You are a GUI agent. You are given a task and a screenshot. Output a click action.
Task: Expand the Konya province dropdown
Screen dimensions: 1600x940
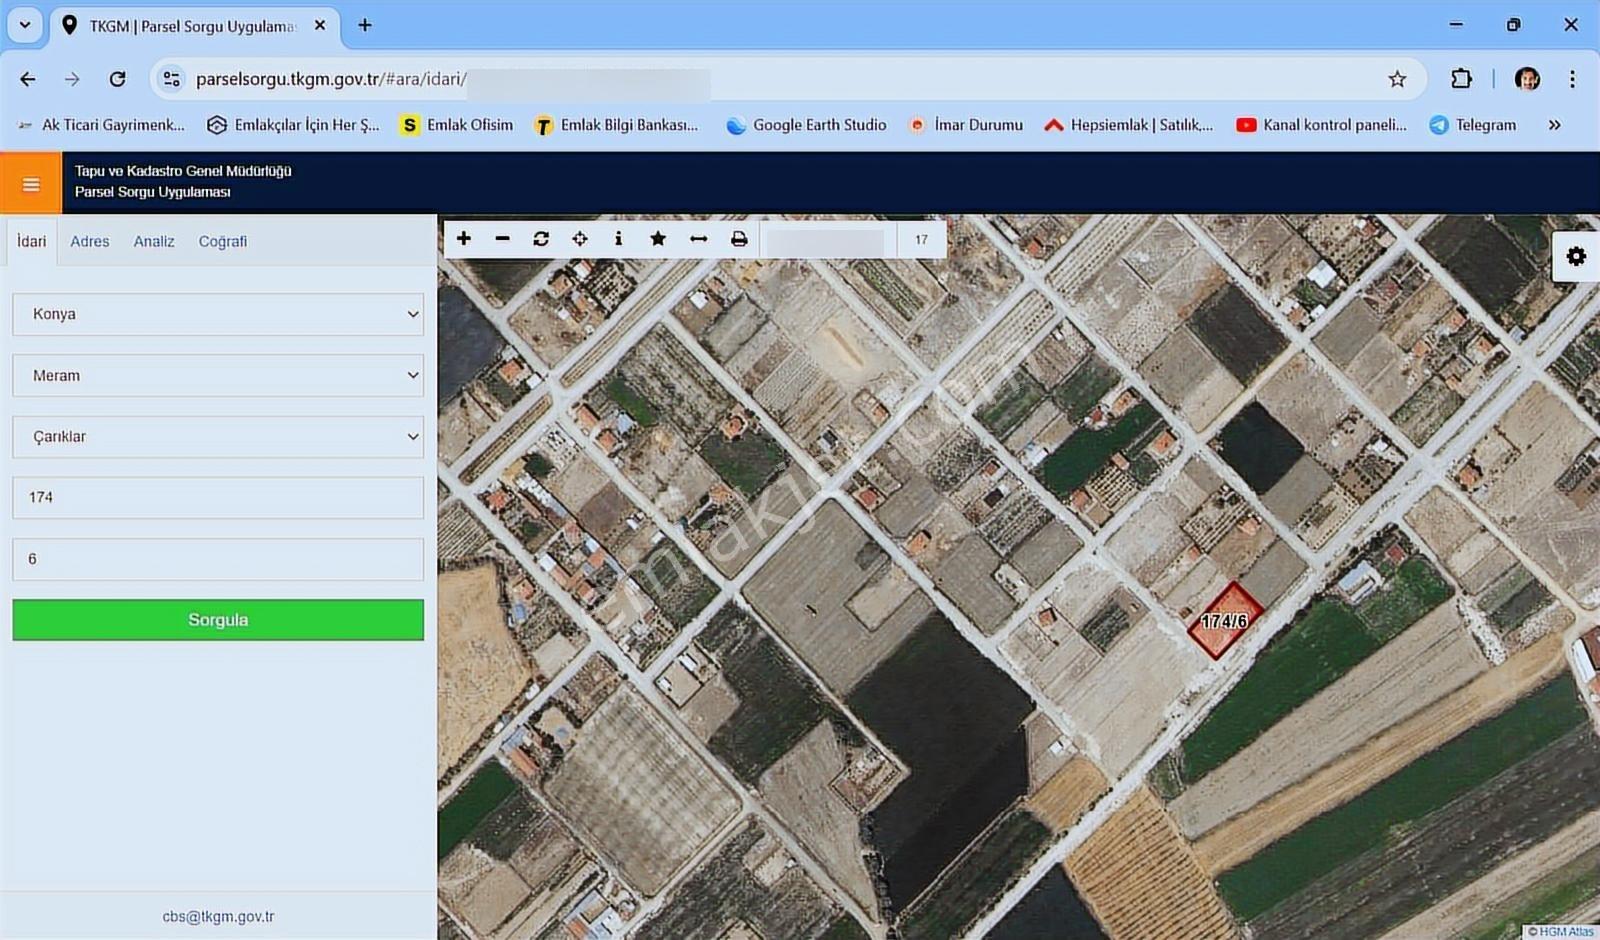point(218,314)
